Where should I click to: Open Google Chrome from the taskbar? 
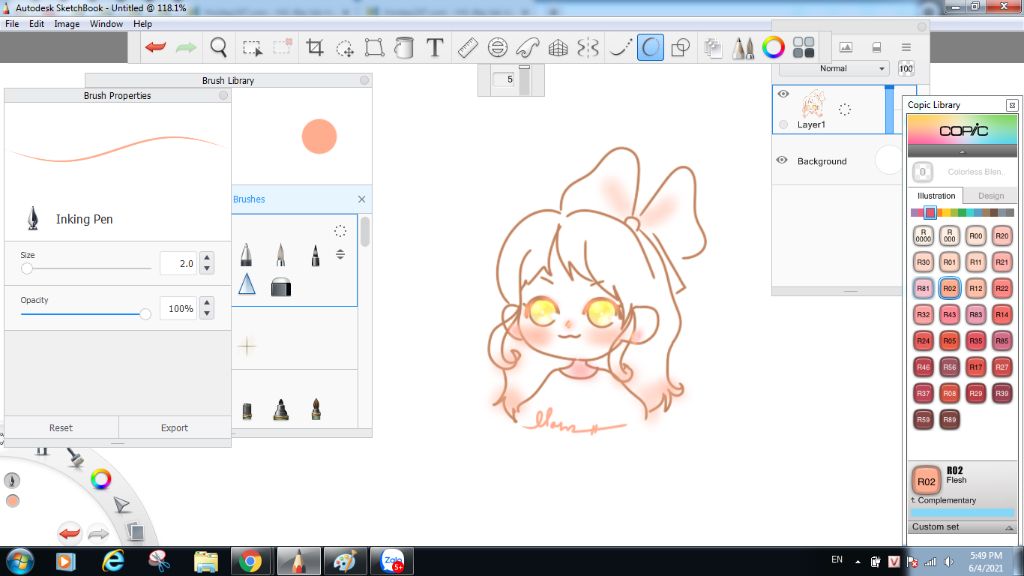point(250,562)
